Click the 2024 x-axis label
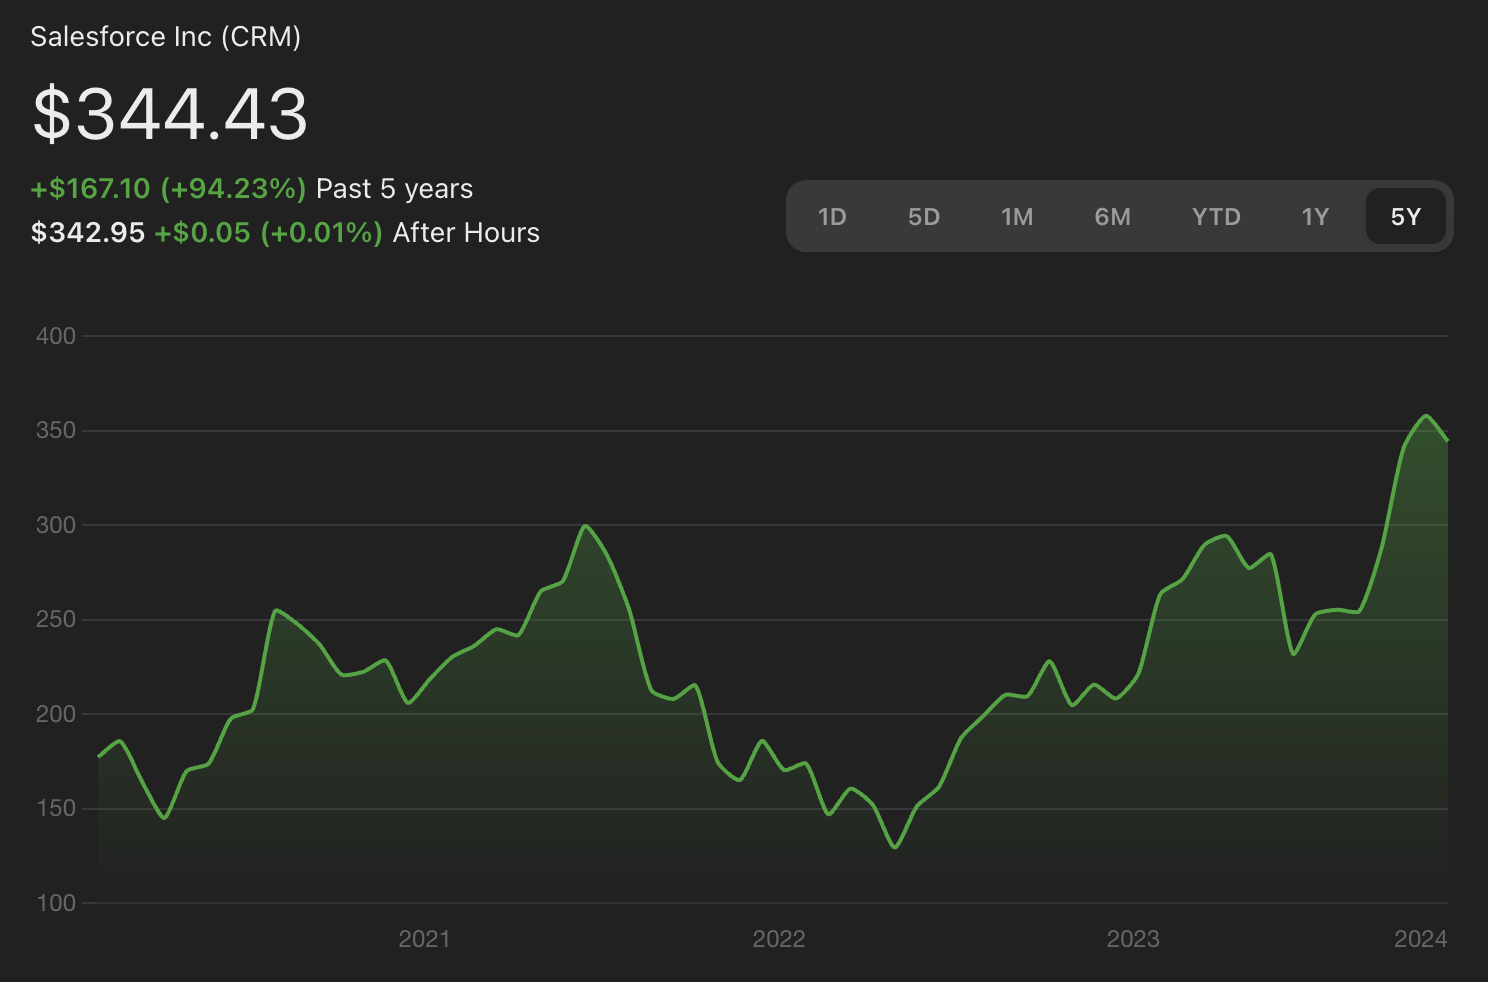The image size is (1488, 982). (1421, 939)
